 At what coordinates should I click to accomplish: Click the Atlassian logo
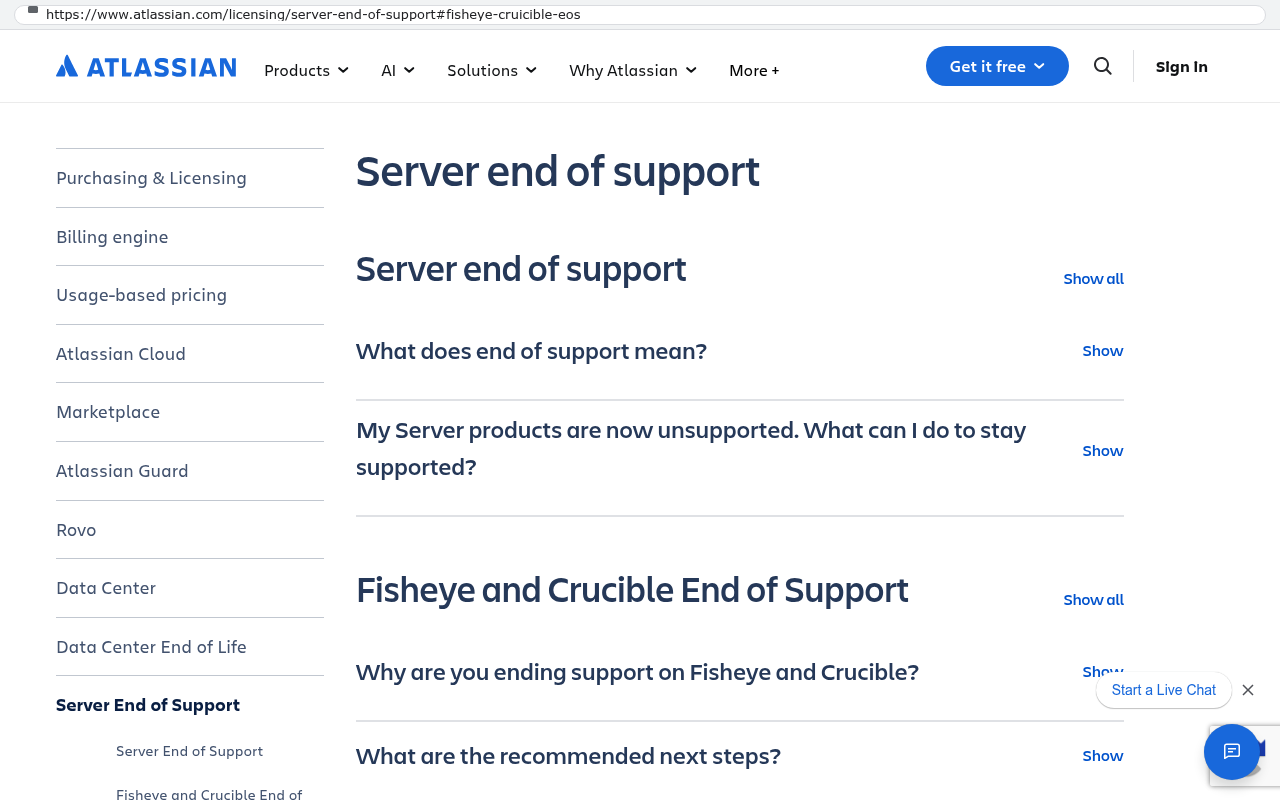(146, 67)
